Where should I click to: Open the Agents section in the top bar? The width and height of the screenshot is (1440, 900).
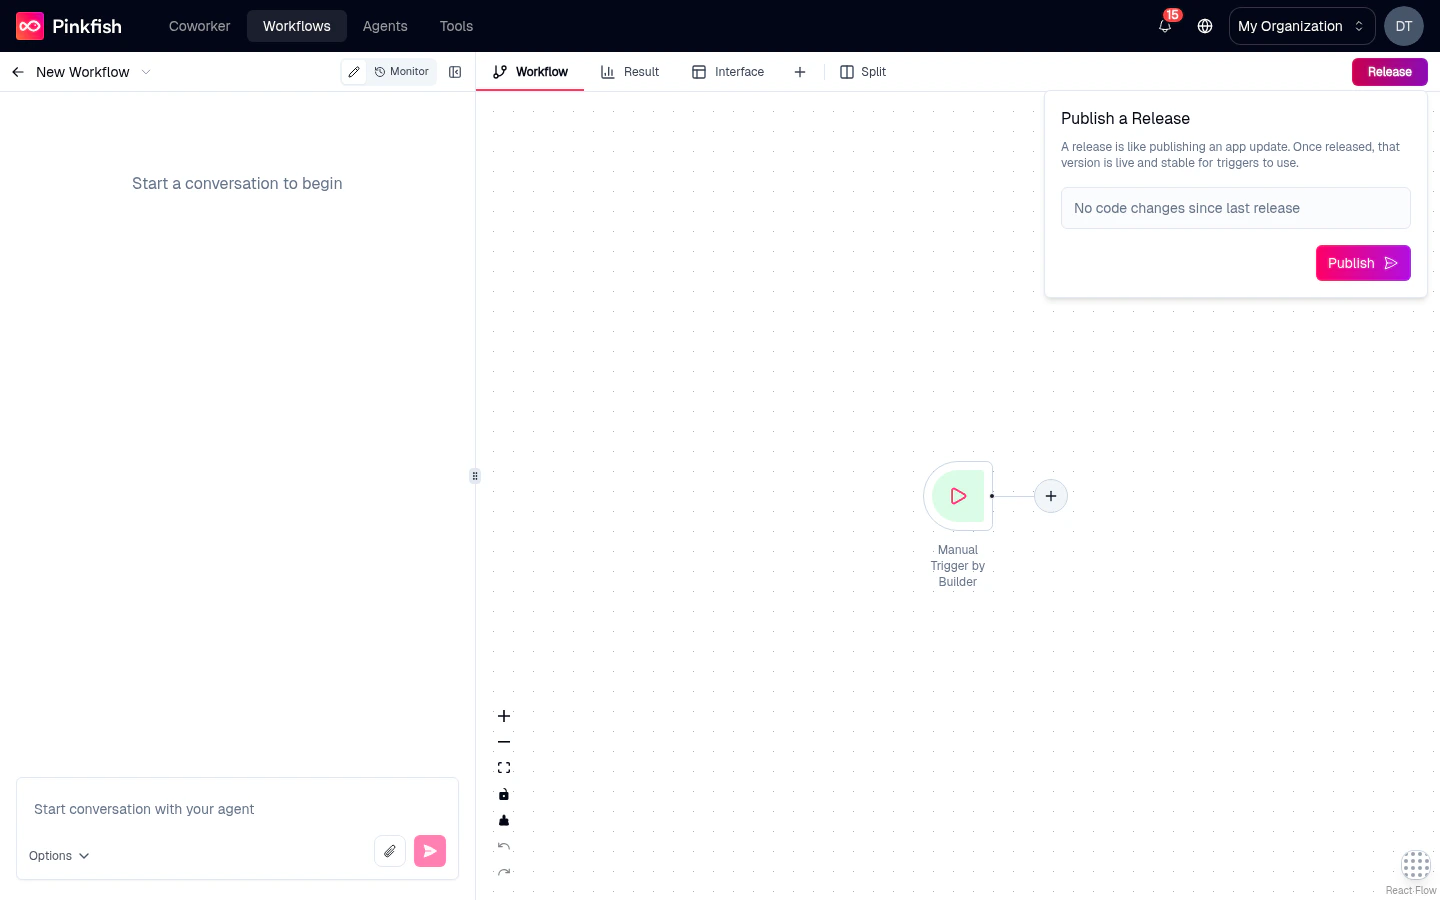point(385,26)
